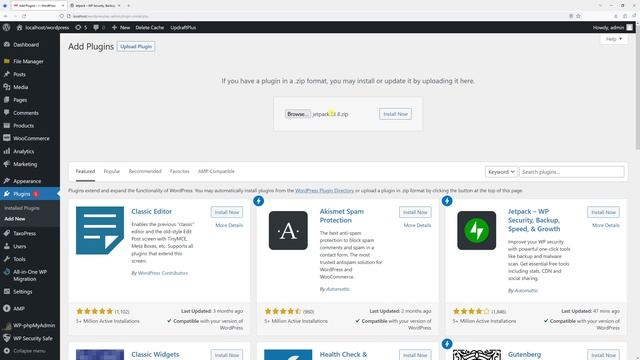
Task: Click the Akismet plugin logo thumbnail
Action: click(x=288, y=231)
